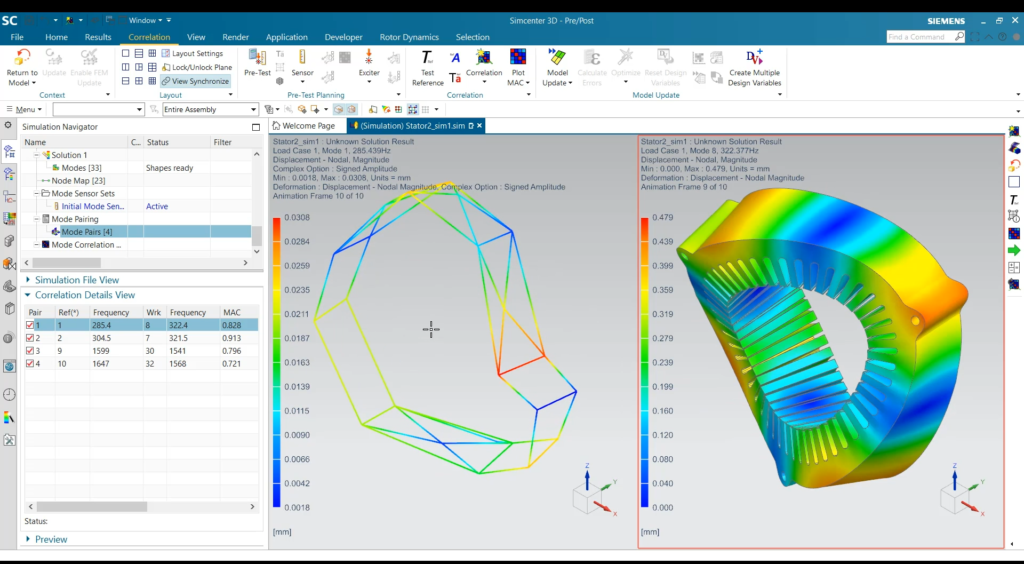Image resolution: width=1024 pixels, height=564 pixels.
Task: Select the Exciter tool icon
Action: click(369, 58)
